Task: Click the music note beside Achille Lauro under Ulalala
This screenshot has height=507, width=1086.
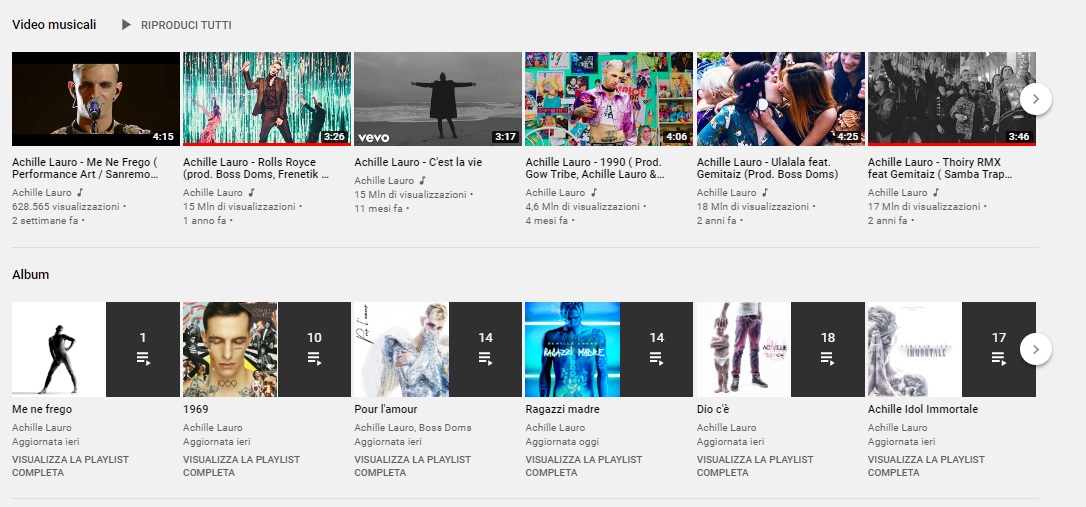Action: [765, 193]
